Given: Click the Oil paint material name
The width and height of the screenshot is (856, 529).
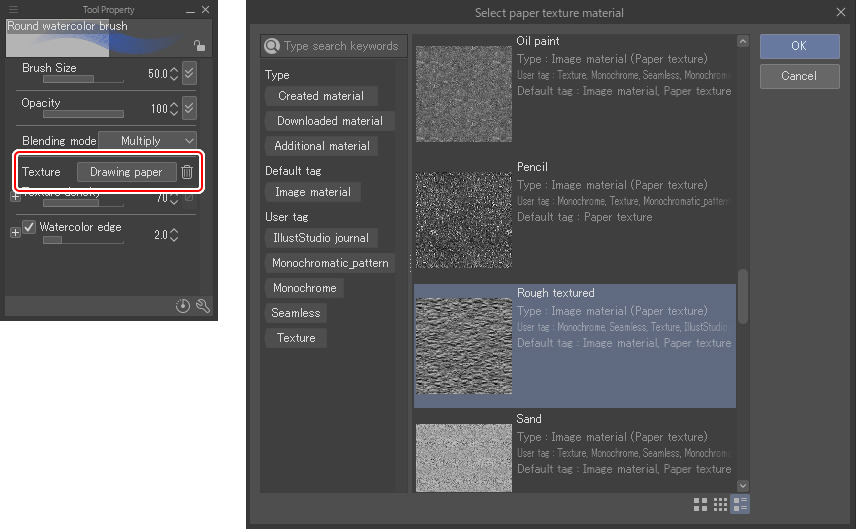Looking at the screenshot, I should pos(538,41).
